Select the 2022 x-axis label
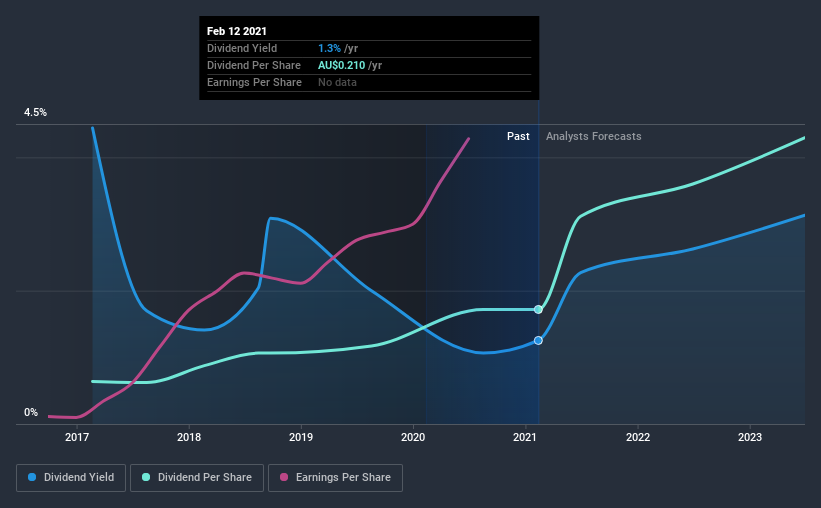The image size is (821, 508). coord(638,437)
